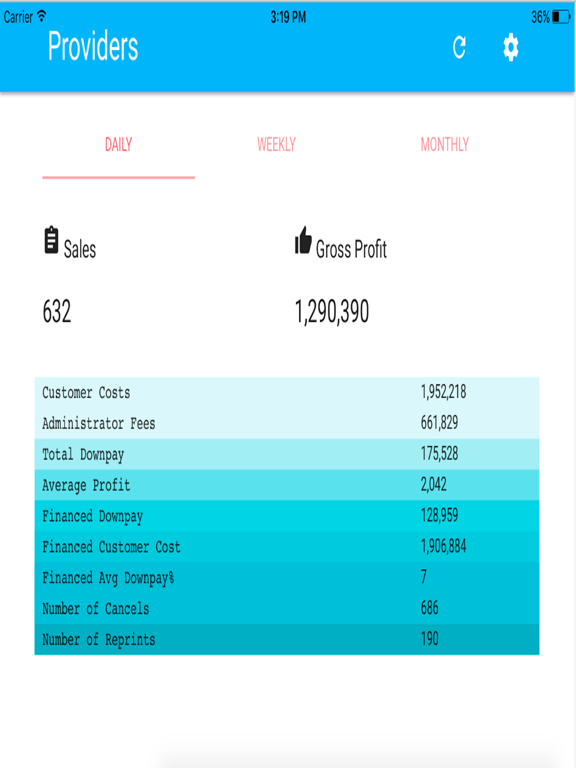Tap the Sales value 632
The height and width of the screenshot is (768, 576).
click(x=57, y=312)
